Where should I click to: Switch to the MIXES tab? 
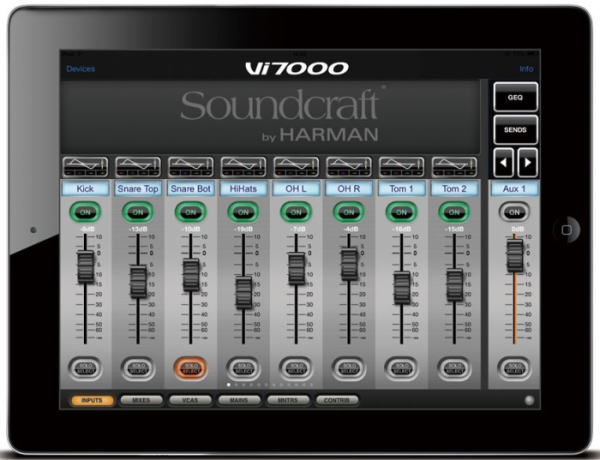[141, 400]
